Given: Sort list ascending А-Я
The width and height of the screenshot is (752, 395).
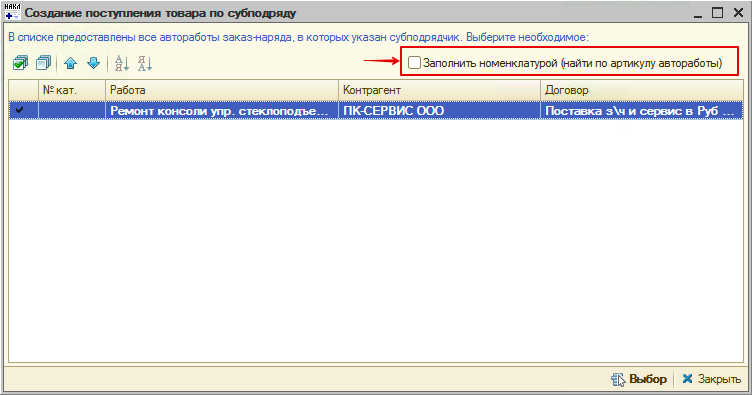Looking at the screenshot, I should pyautogui.click(x=122, y=63).
